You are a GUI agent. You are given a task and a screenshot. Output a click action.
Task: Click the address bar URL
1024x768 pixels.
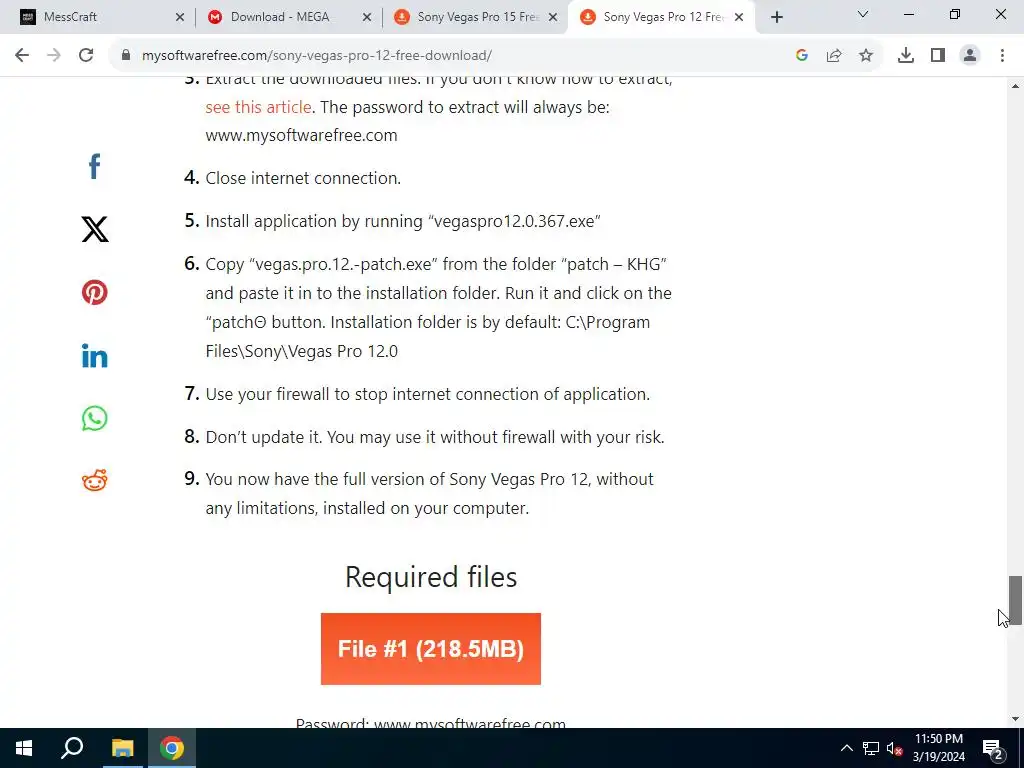(317, 56)
